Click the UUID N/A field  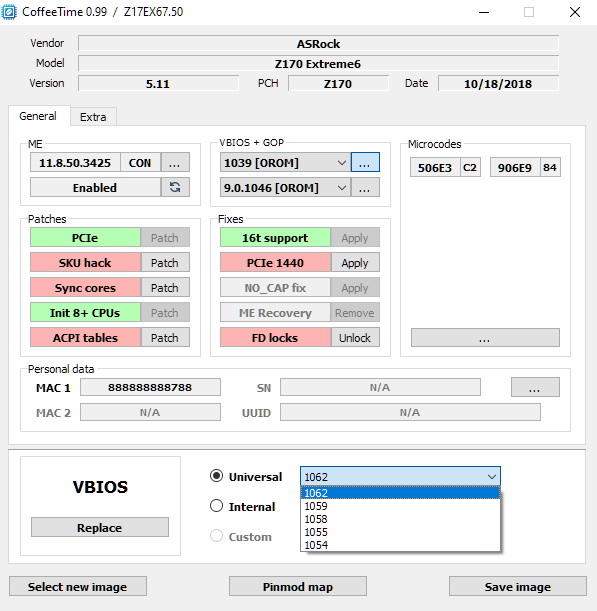click(410, 412)
